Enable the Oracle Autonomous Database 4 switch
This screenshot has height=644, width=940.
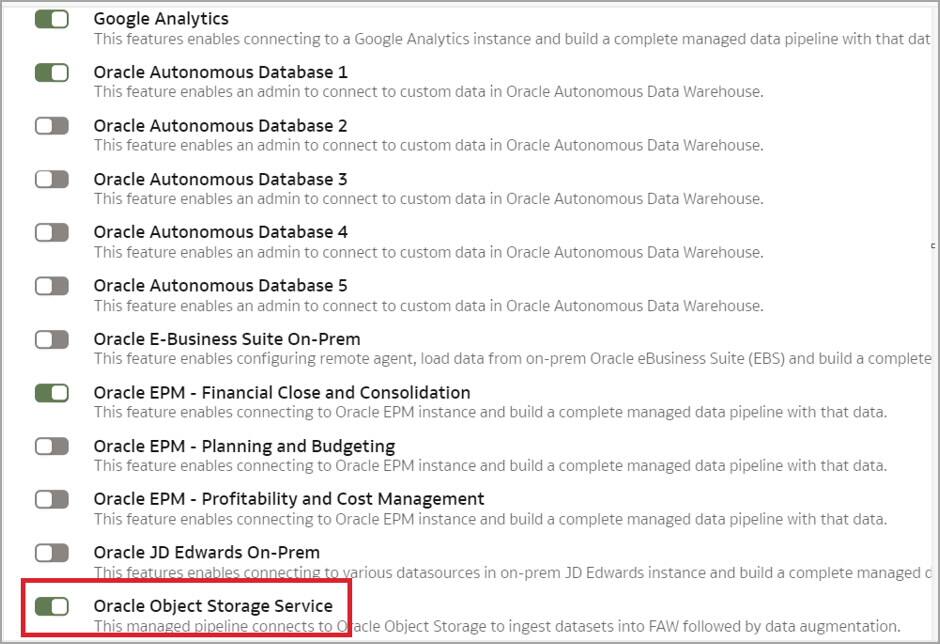pos(52,232)
